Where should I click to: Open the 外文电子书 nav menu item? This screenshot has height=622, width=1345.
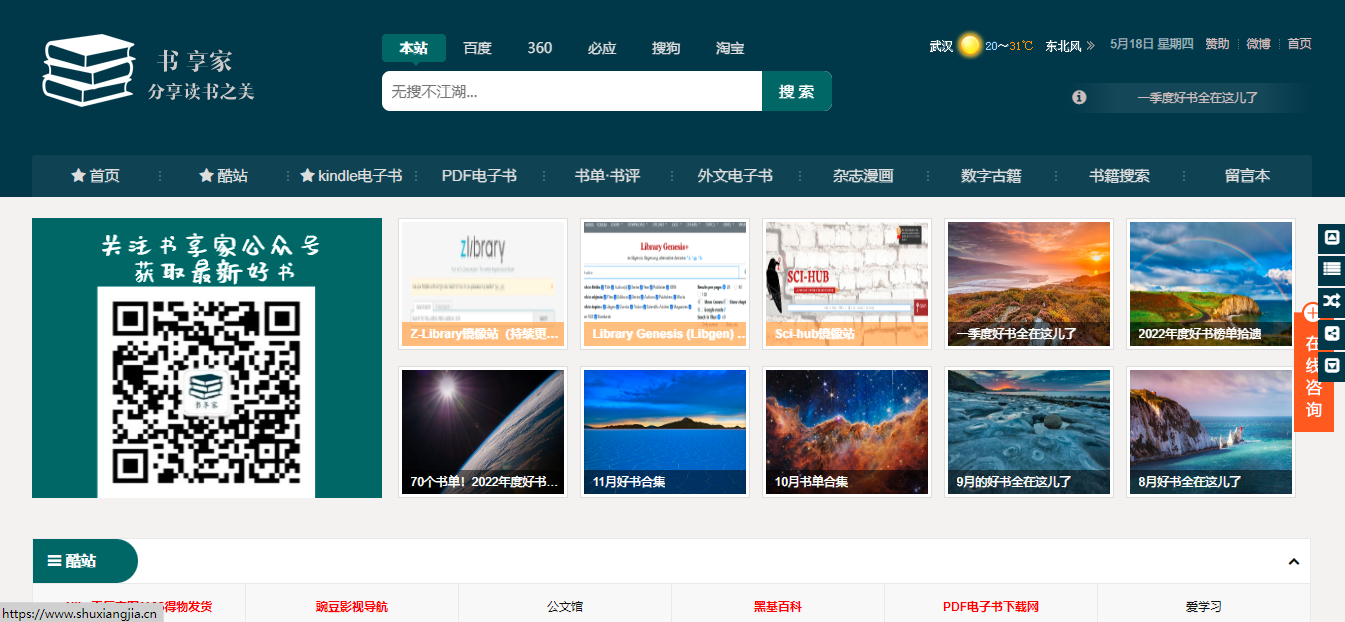[x=735, y=176]
